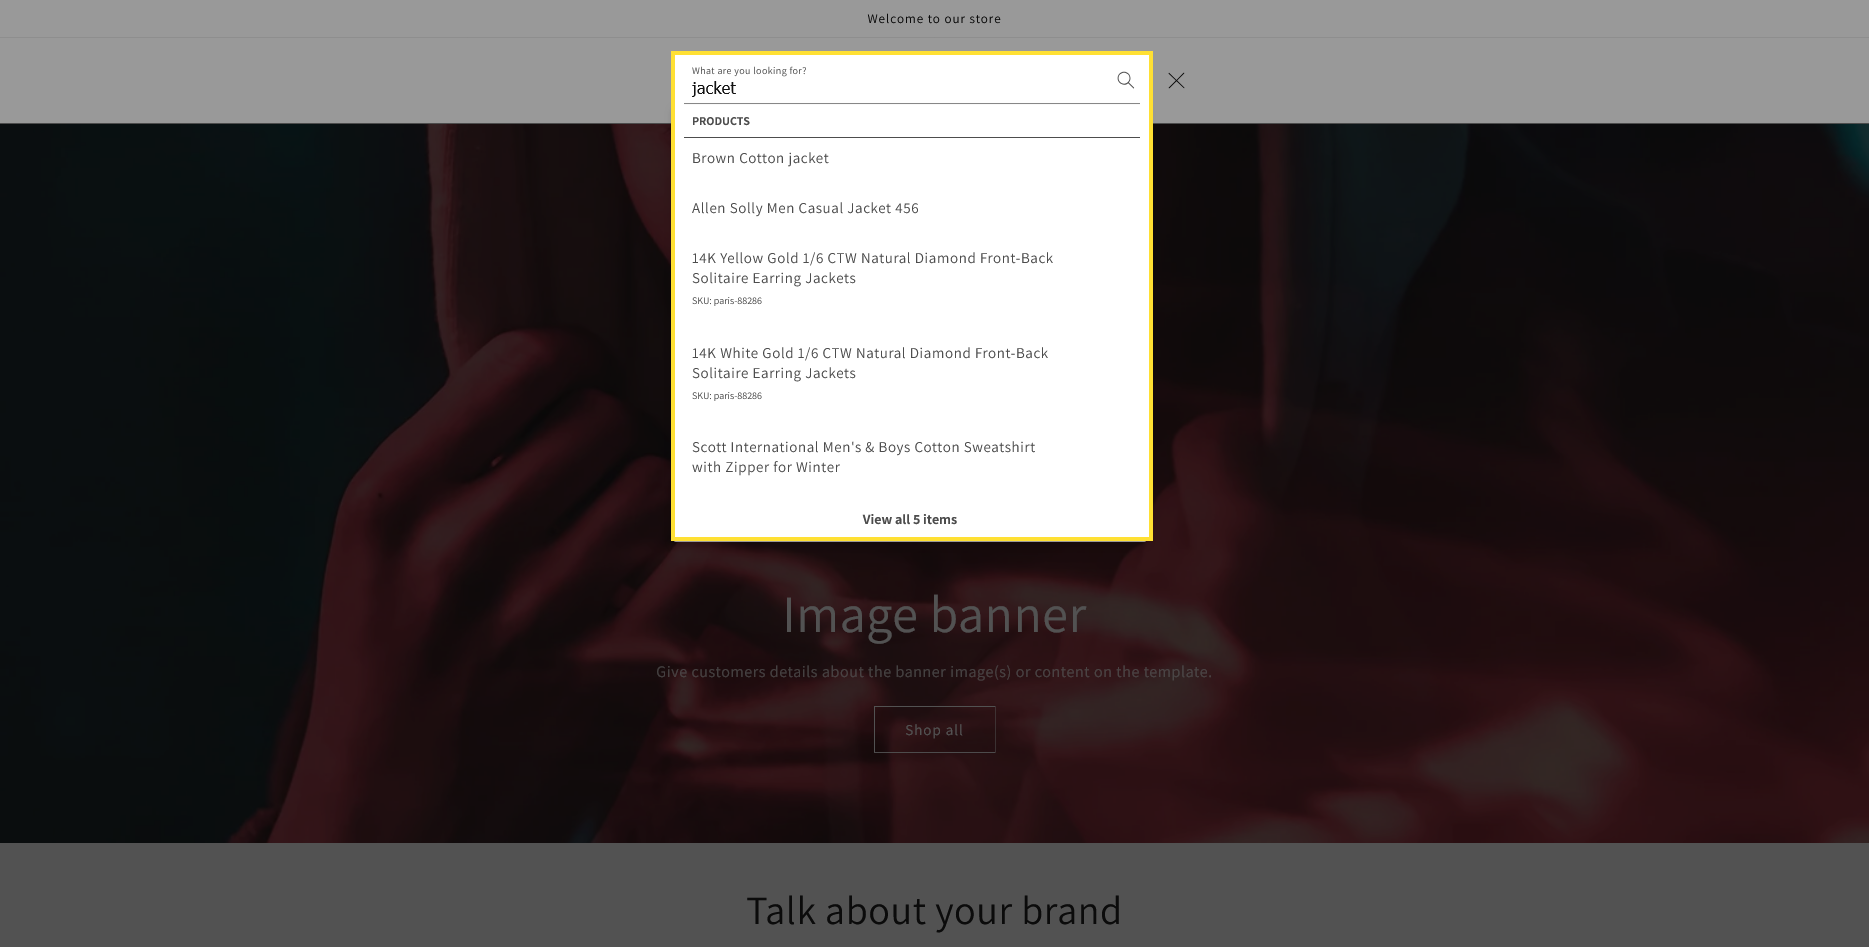Image resolution: width=1869 pixels, height=947 pixels.
Task: Click the magnifying glass search icon
Action: coord(1125,80)
